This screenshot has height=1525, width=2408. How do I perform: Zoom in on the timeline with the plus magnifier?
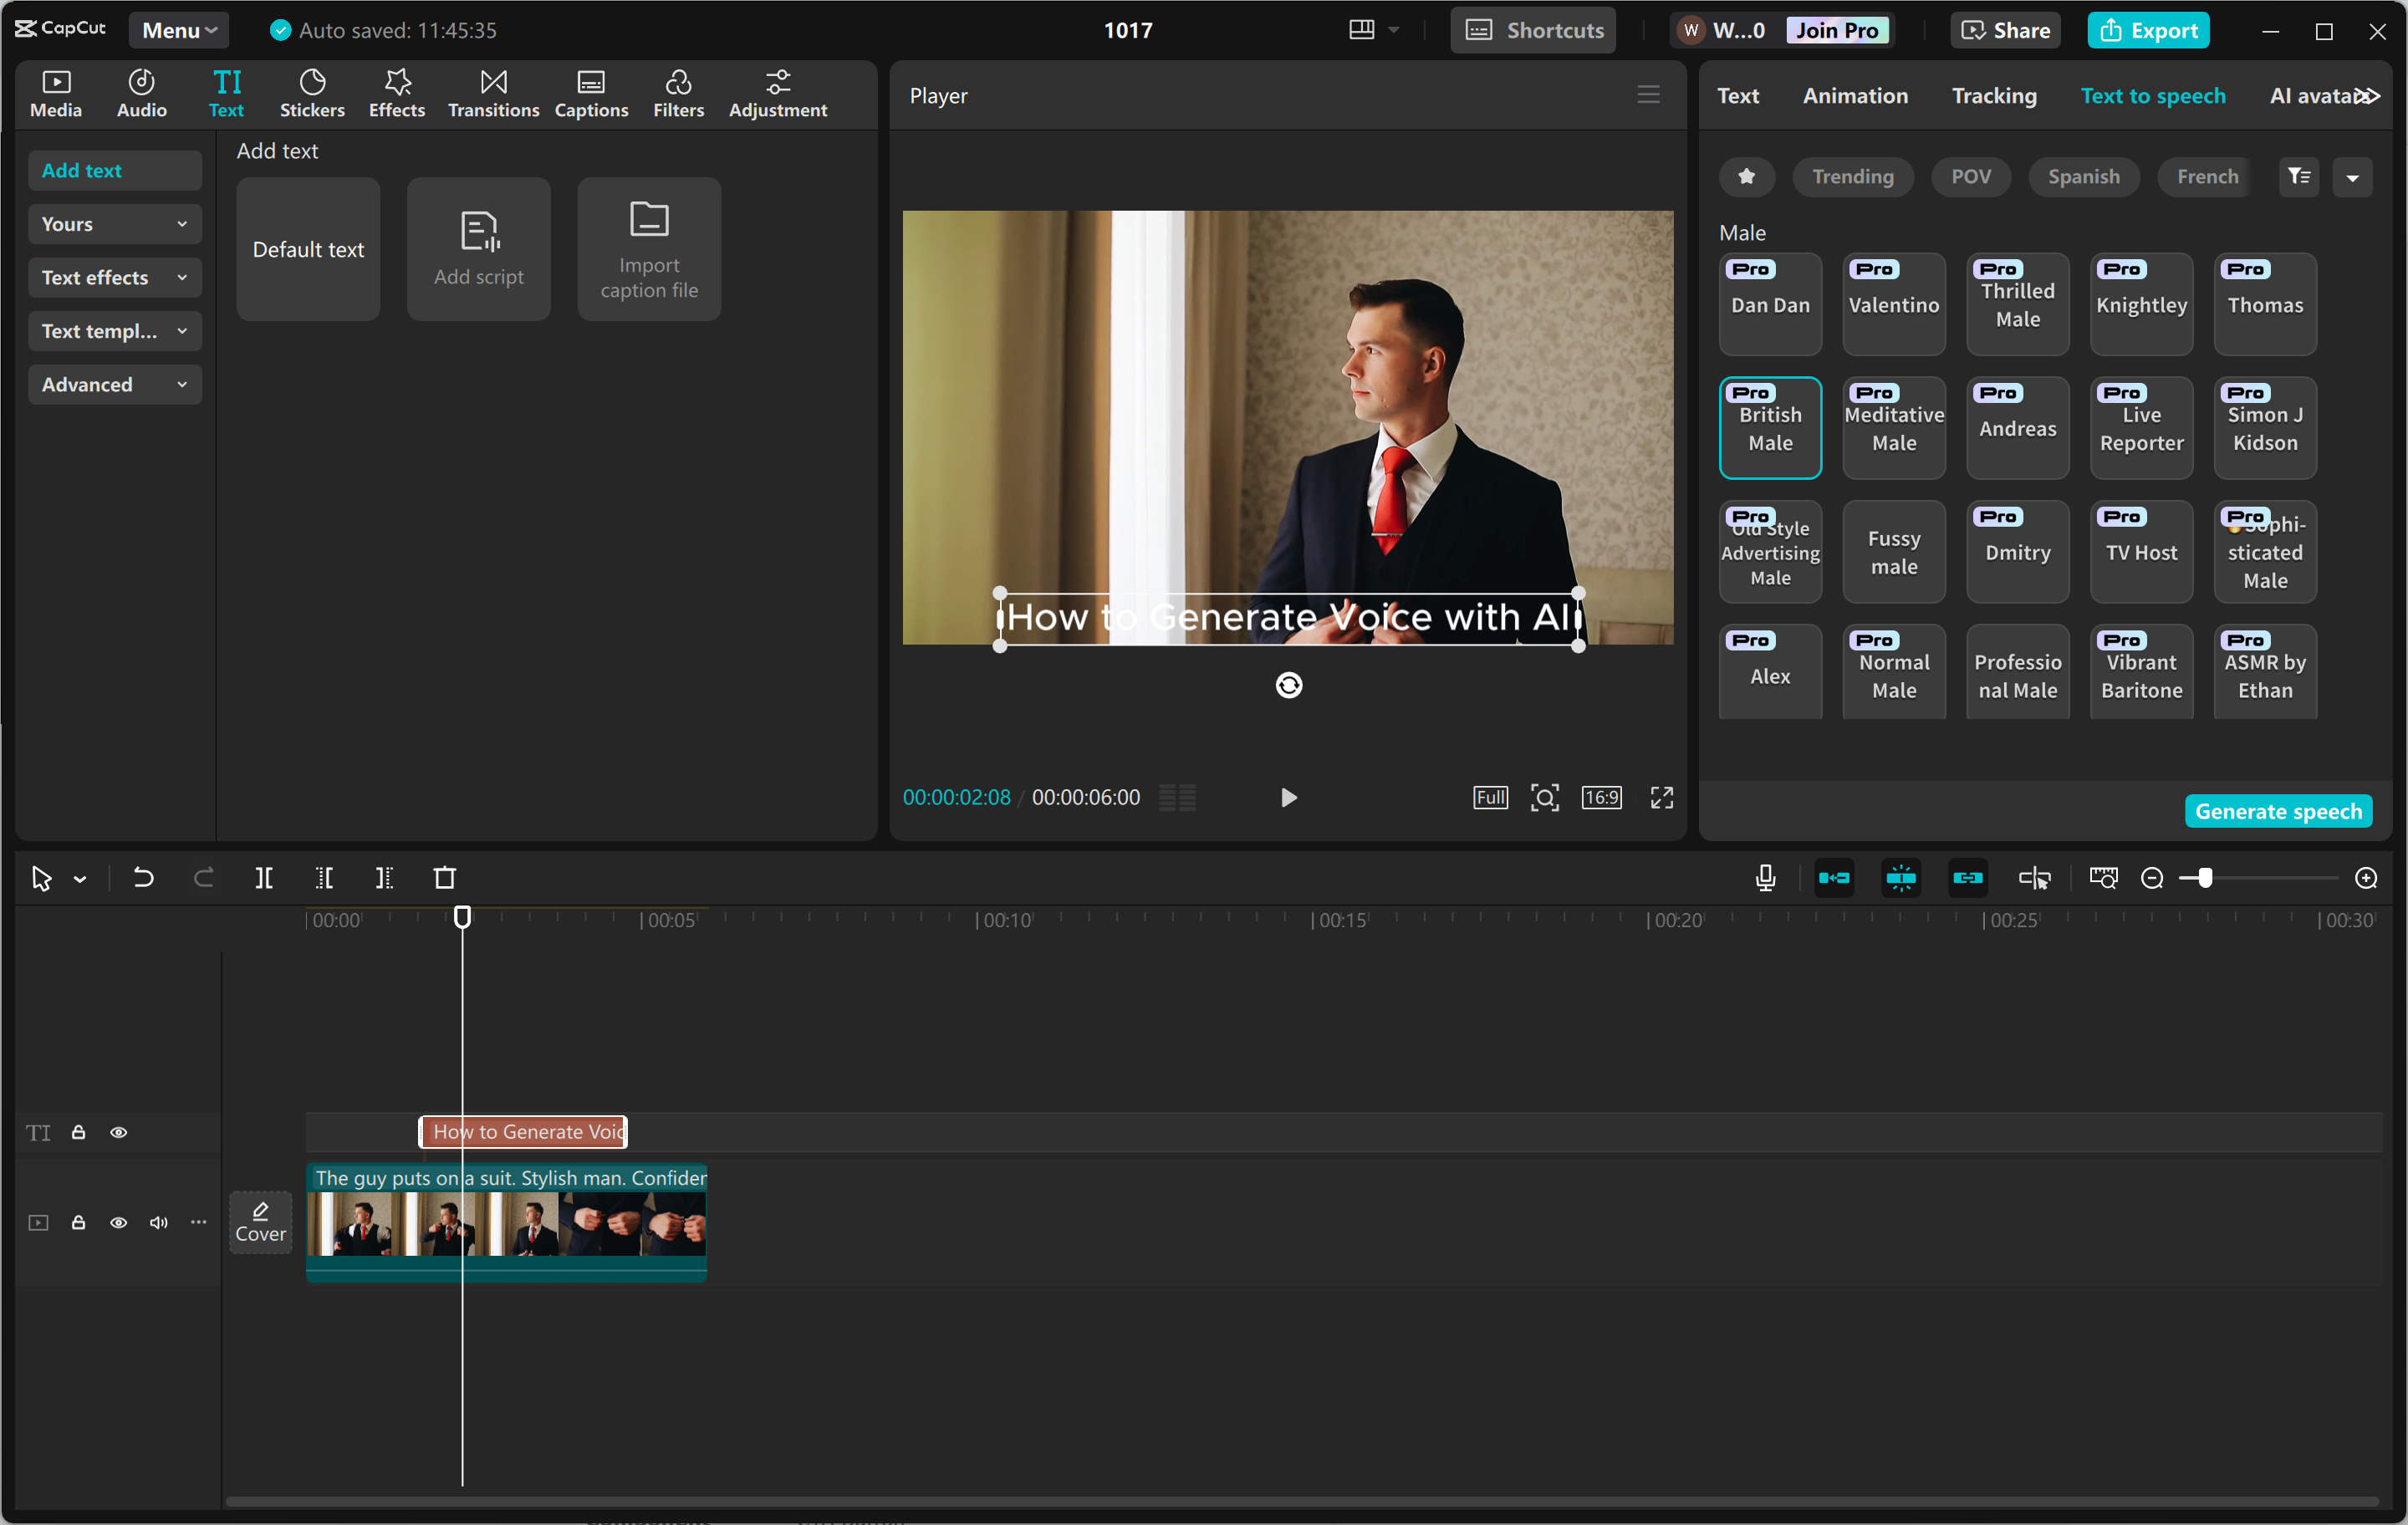(x=2367, y=878)
